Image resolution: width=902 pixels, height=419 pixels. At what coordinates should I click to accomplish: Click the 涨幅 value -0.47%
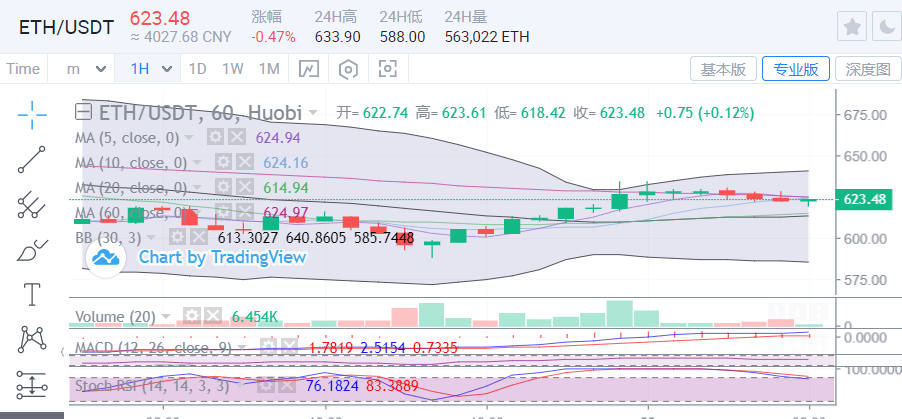tap(273, 37)
